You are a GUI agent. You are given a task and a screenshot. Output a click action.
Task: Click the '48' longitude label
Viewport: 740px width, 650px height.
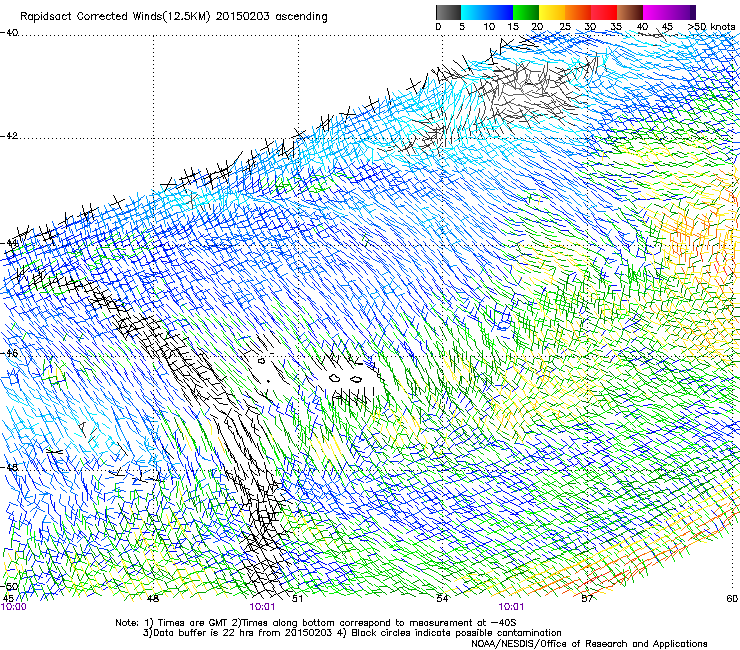click(153, 599)
